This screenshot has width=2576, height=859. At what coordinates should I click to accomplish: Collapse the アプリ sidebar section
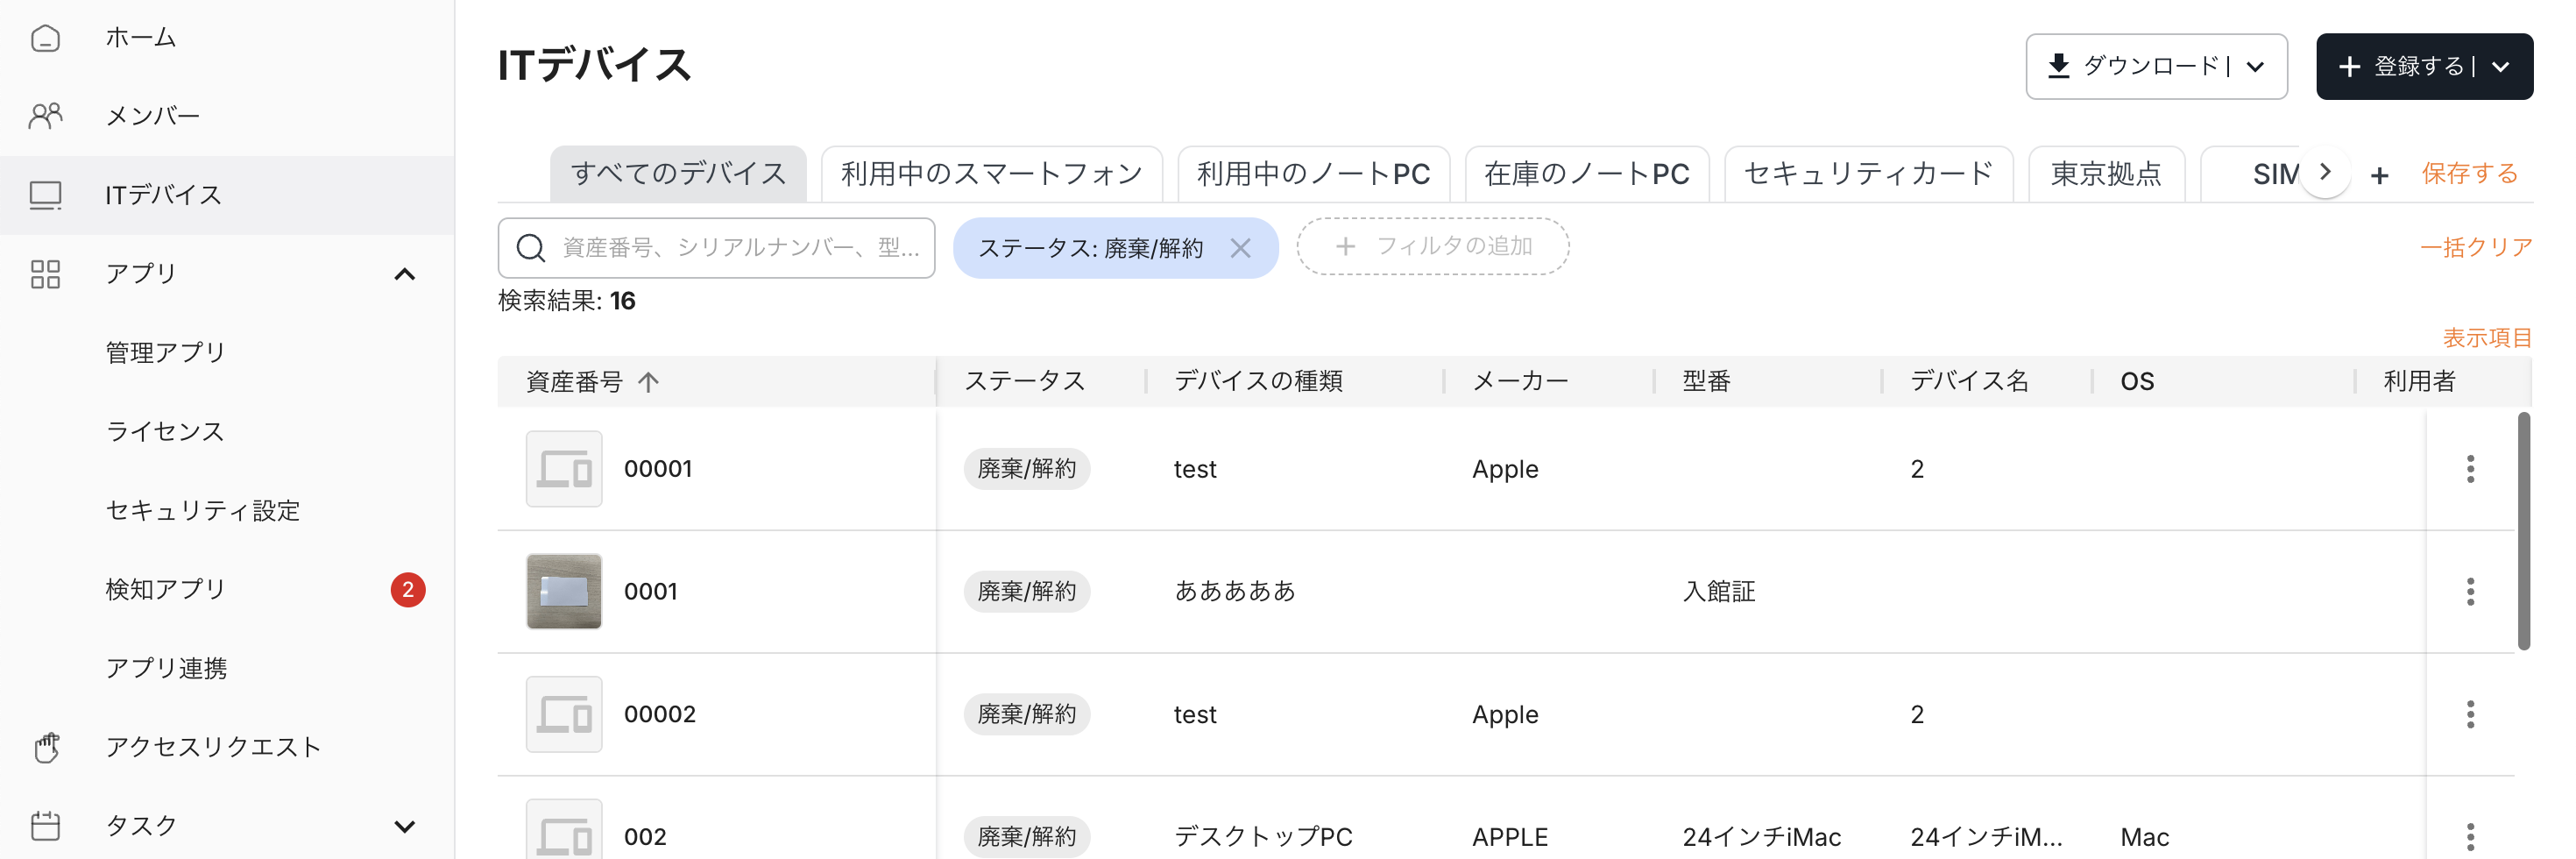404,274
